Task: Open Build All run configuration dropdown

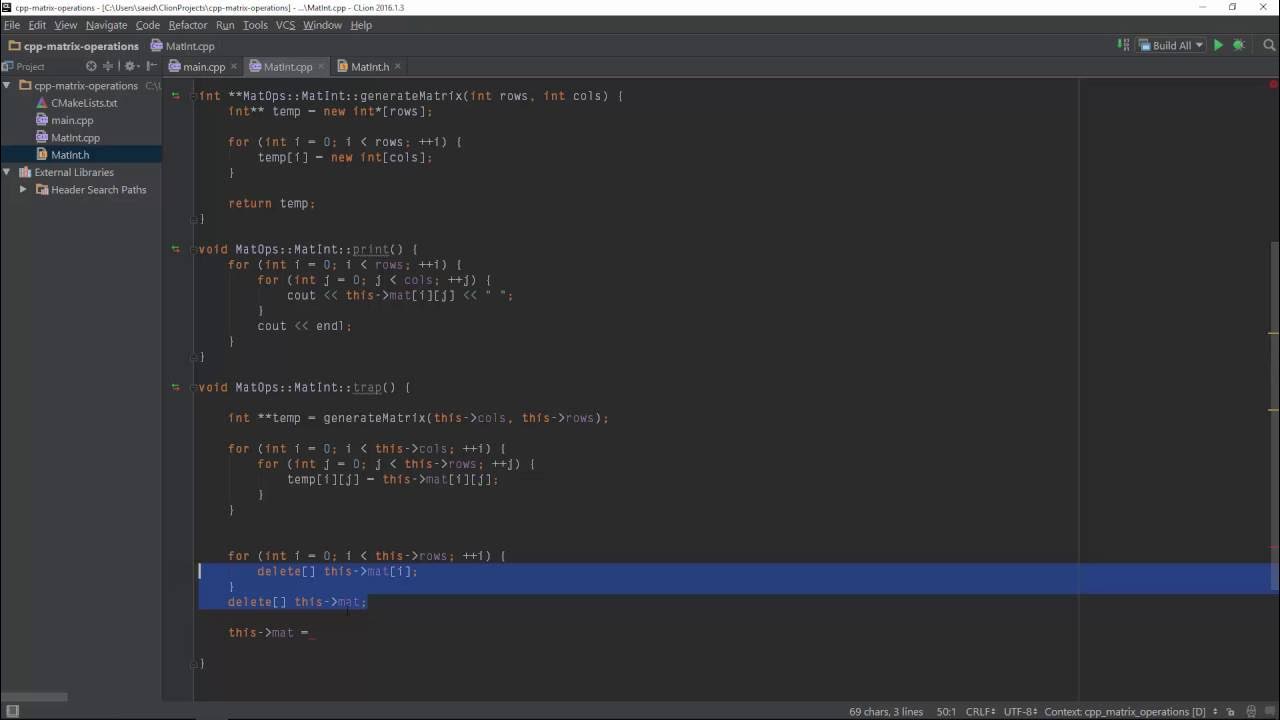Action: (x=1171, y=45)
